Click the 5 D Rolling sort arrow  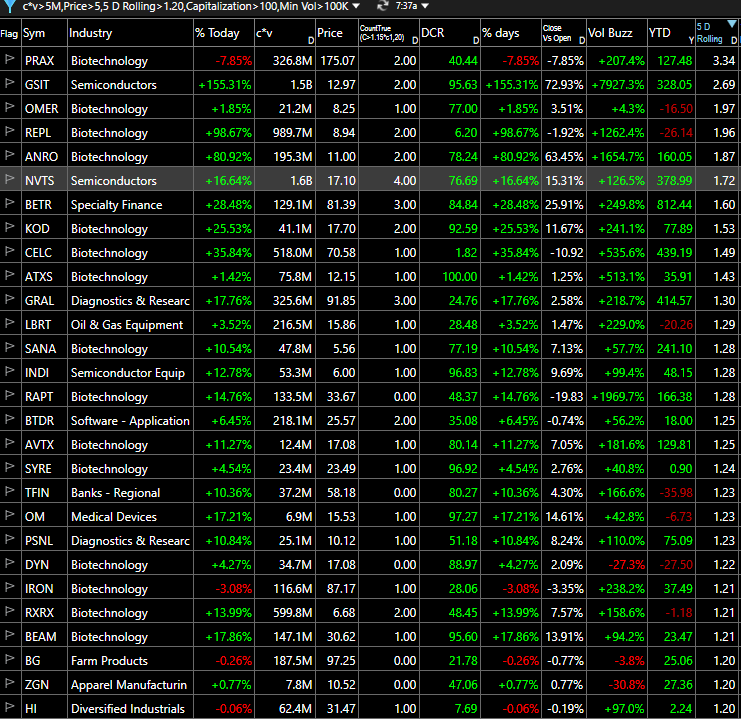(732, 24)
